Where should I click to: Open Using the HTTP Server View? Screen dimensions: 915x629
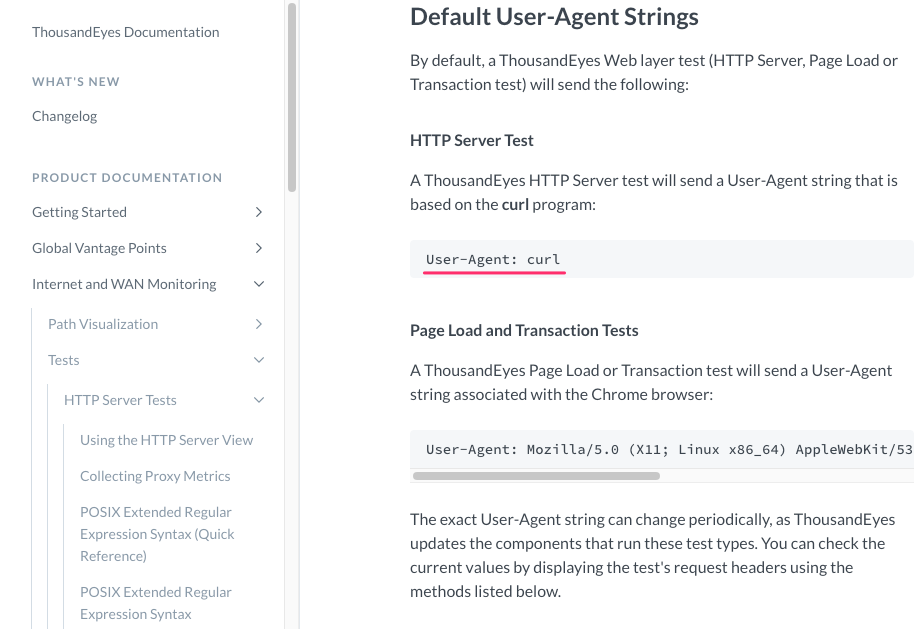coord(166,440)
